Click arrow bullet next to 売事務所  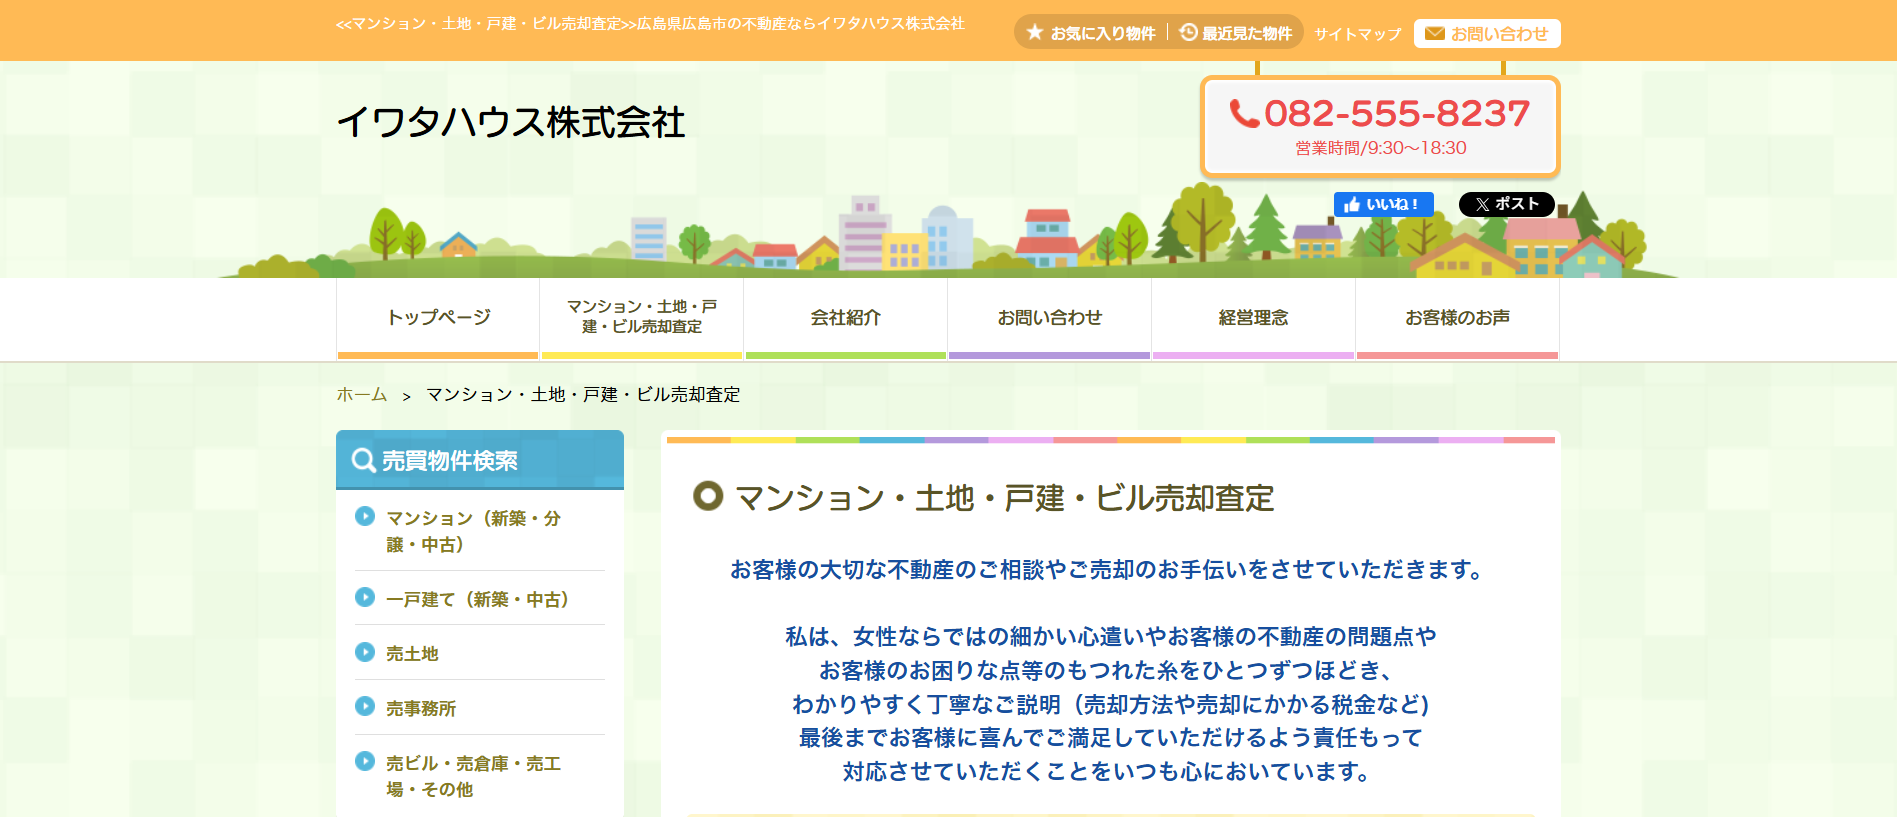(365, 706)
